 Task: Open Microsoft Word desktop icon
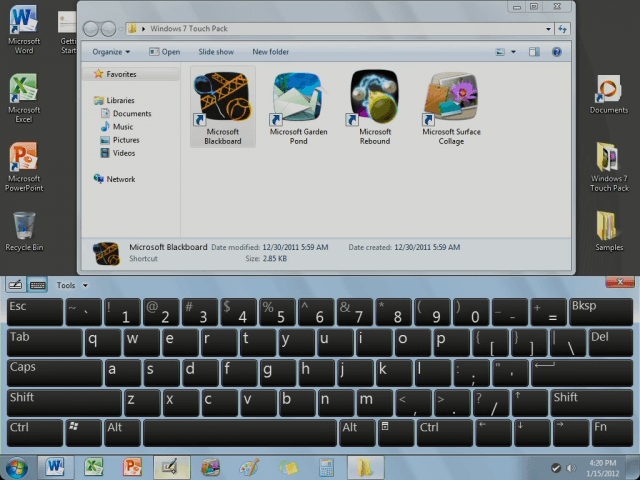24,29
